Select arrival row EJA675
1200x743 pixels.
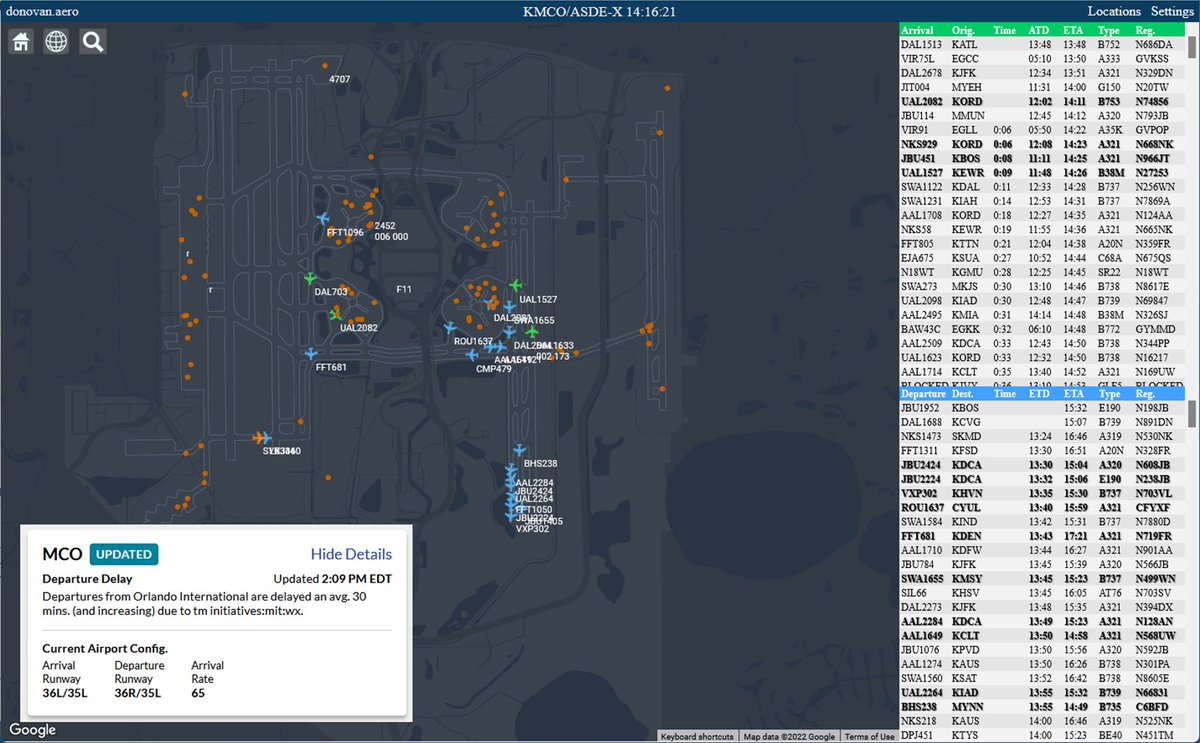[1043, 258]
